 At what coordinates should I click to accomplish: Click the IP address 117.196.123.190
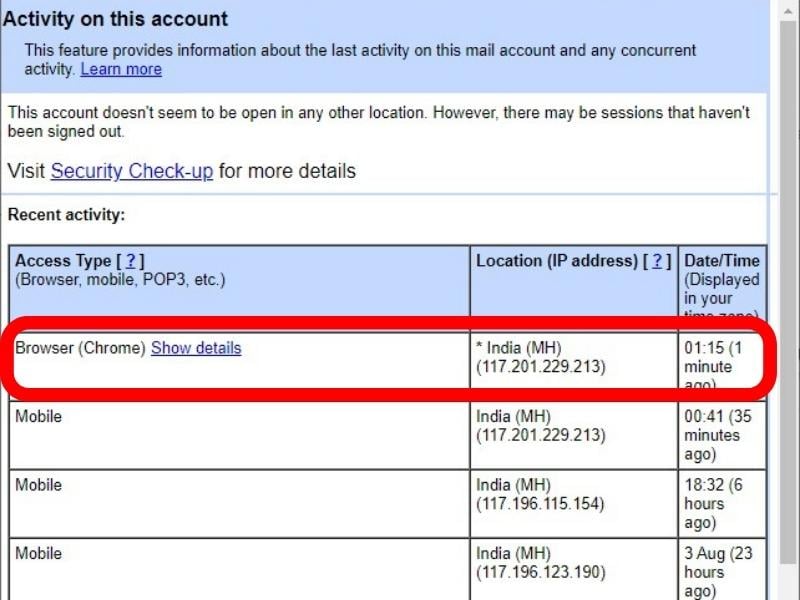[x=541, y=572]
